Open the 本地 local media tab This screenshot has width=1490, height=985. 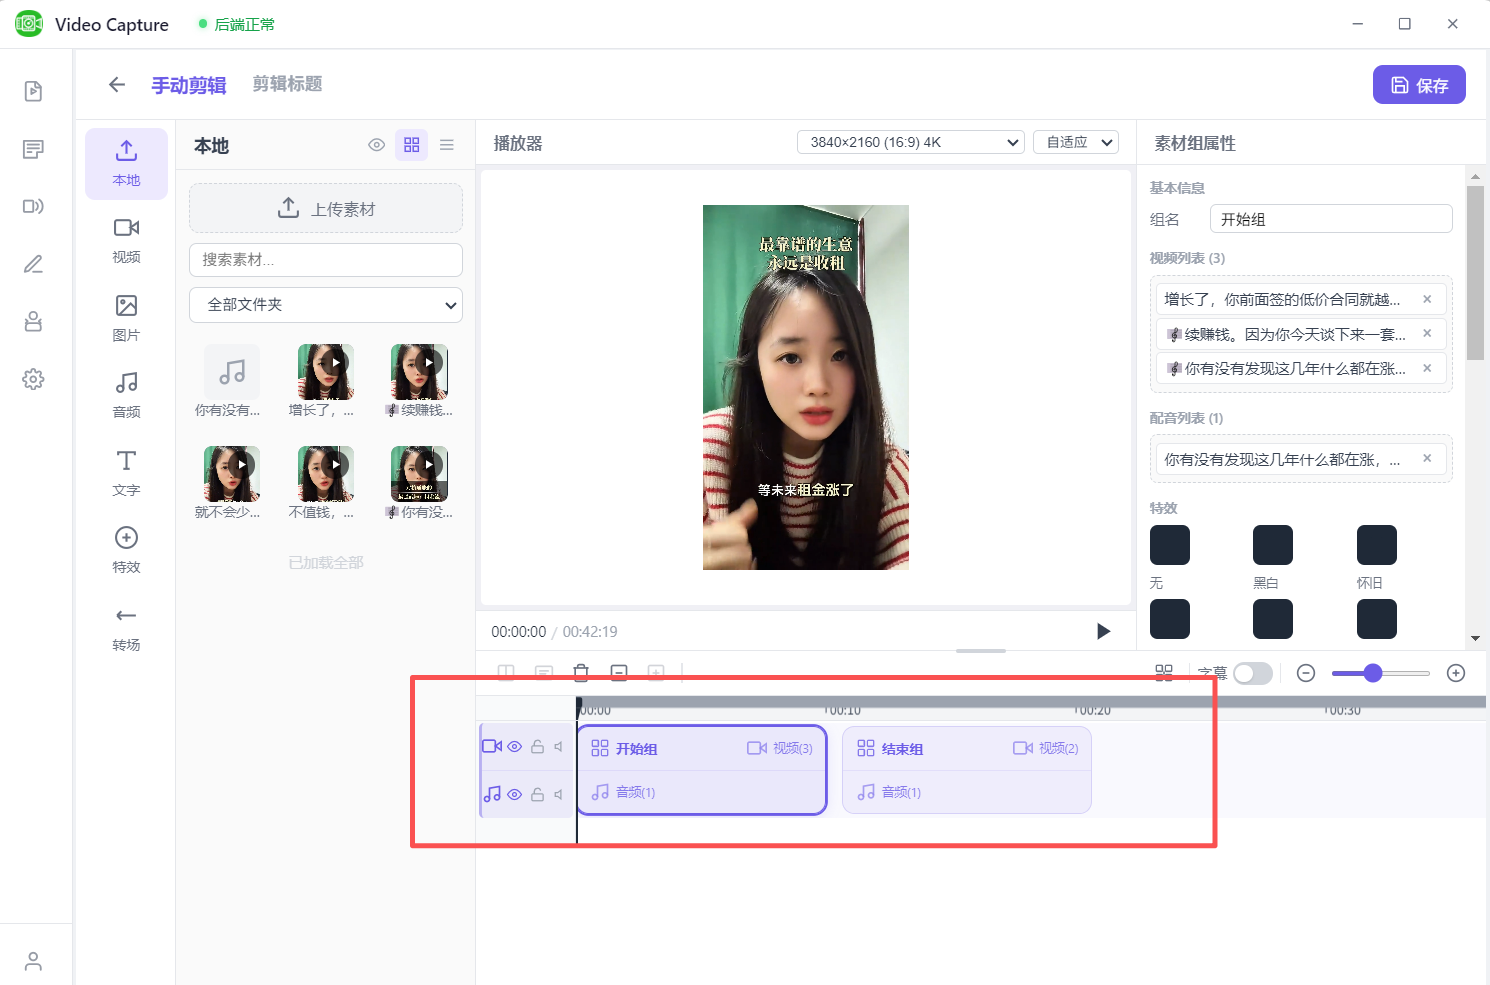126,164
